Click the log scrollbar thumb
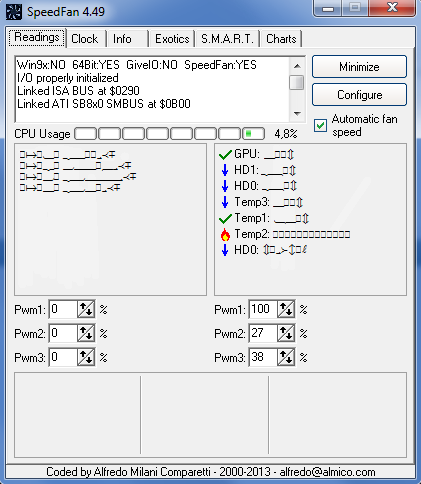The height and width of the screenshot is (484, 421). [297, 82]
